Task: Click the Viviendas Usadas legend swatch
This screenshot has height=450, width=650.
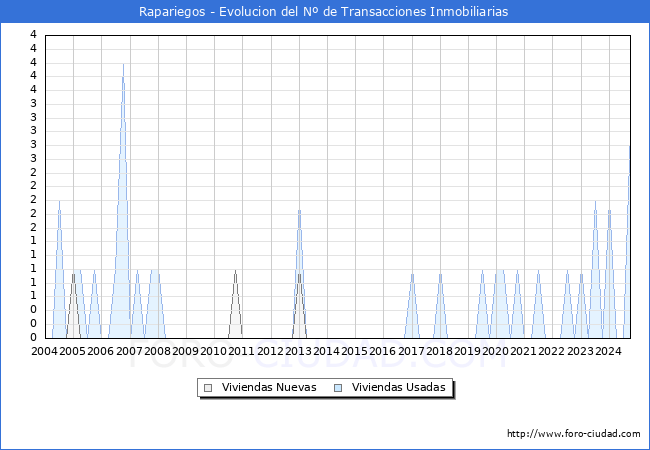Action: coord(338,388)
